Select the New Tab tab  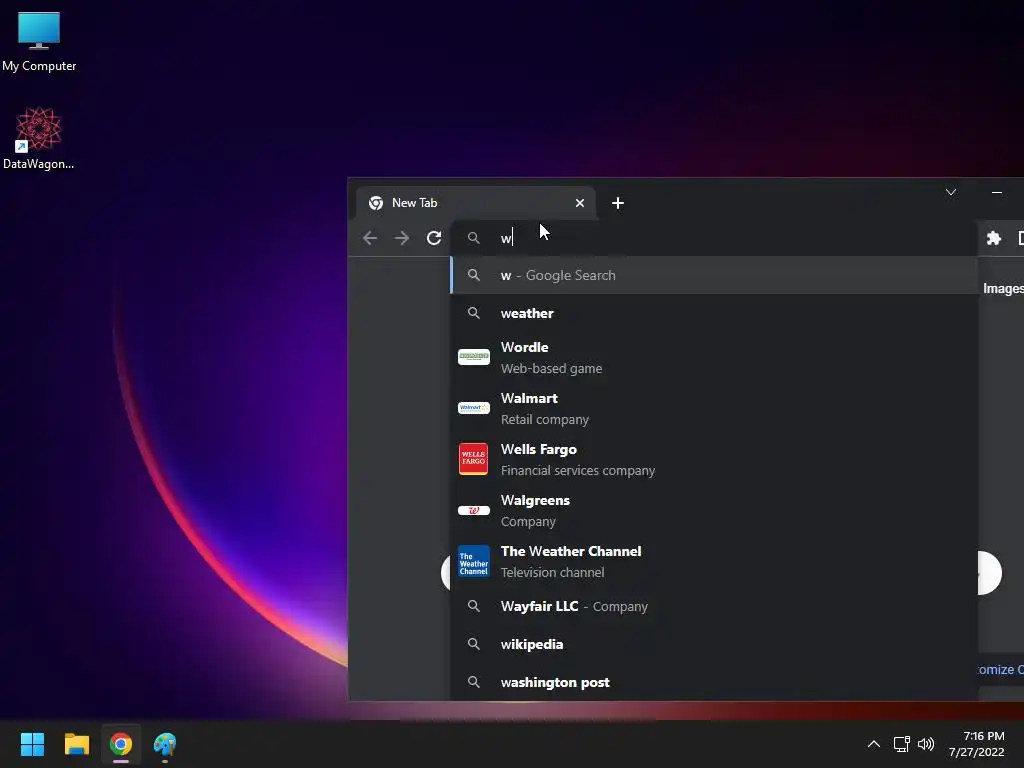475,203
